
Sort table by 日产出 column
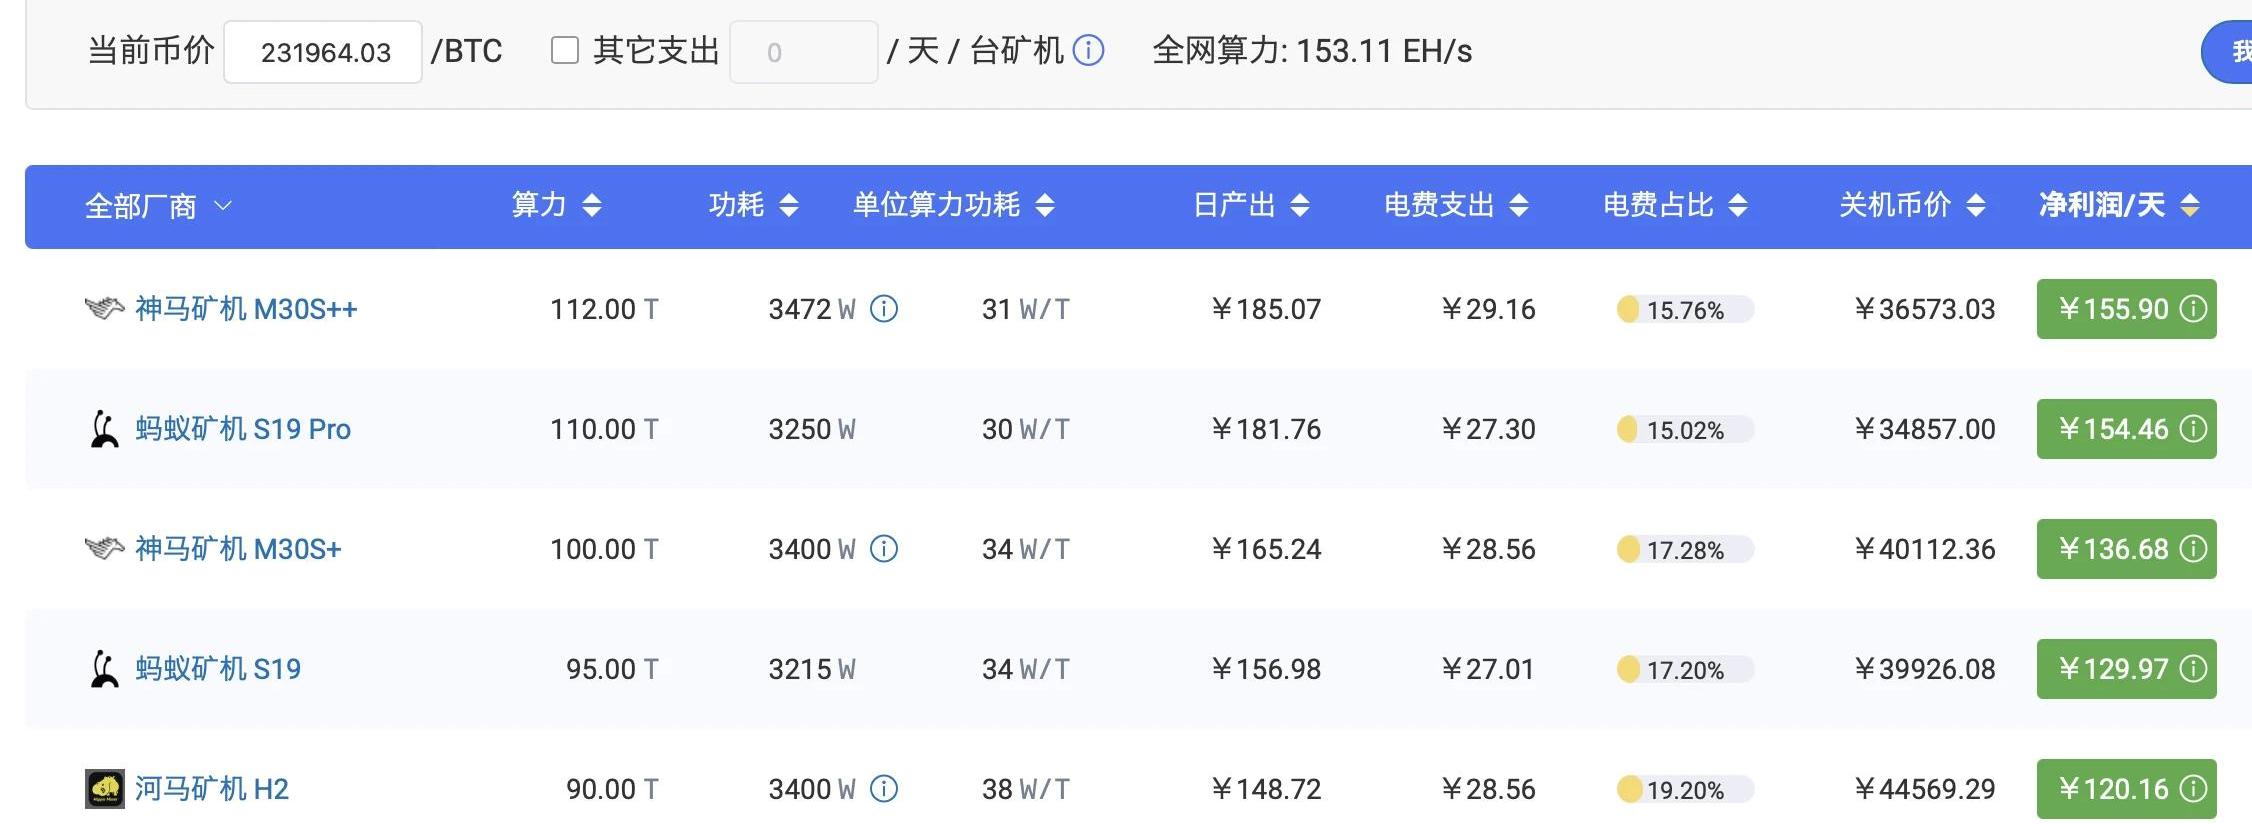coord(1251,205)
